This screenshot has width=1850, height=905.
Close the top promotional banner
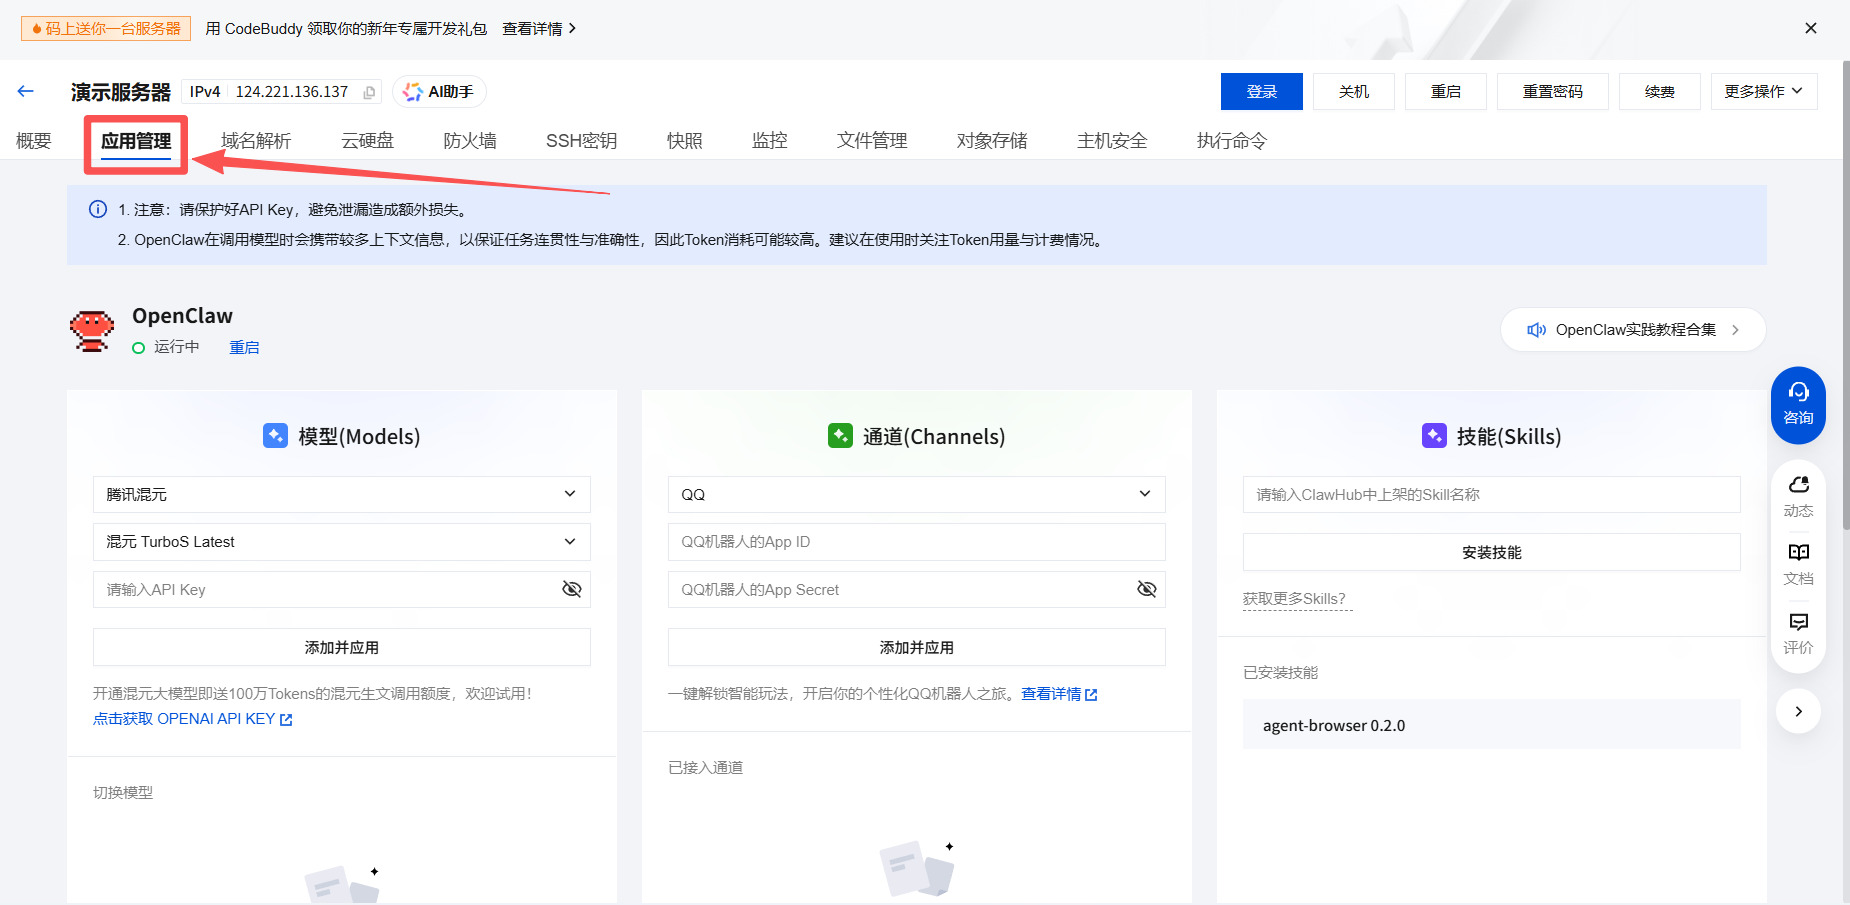1810,28
